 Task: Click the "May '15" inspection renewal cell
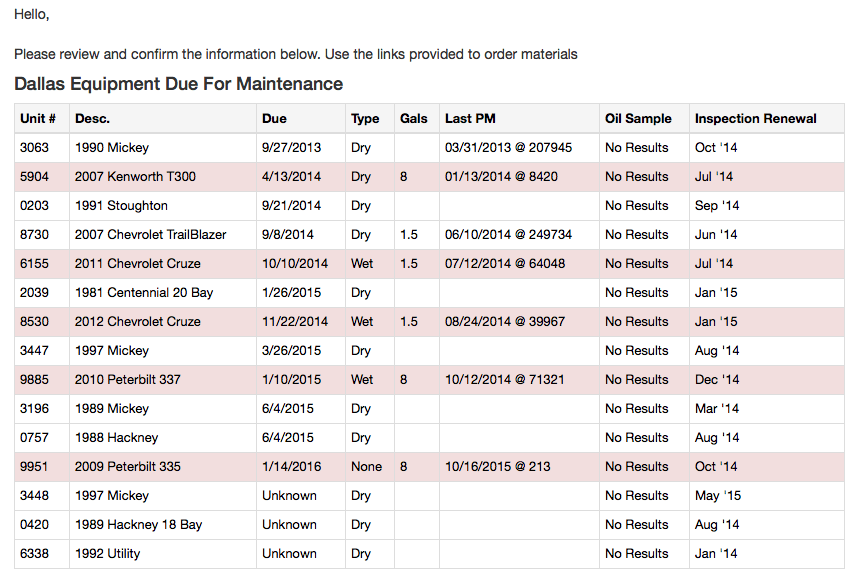point(717,496)
